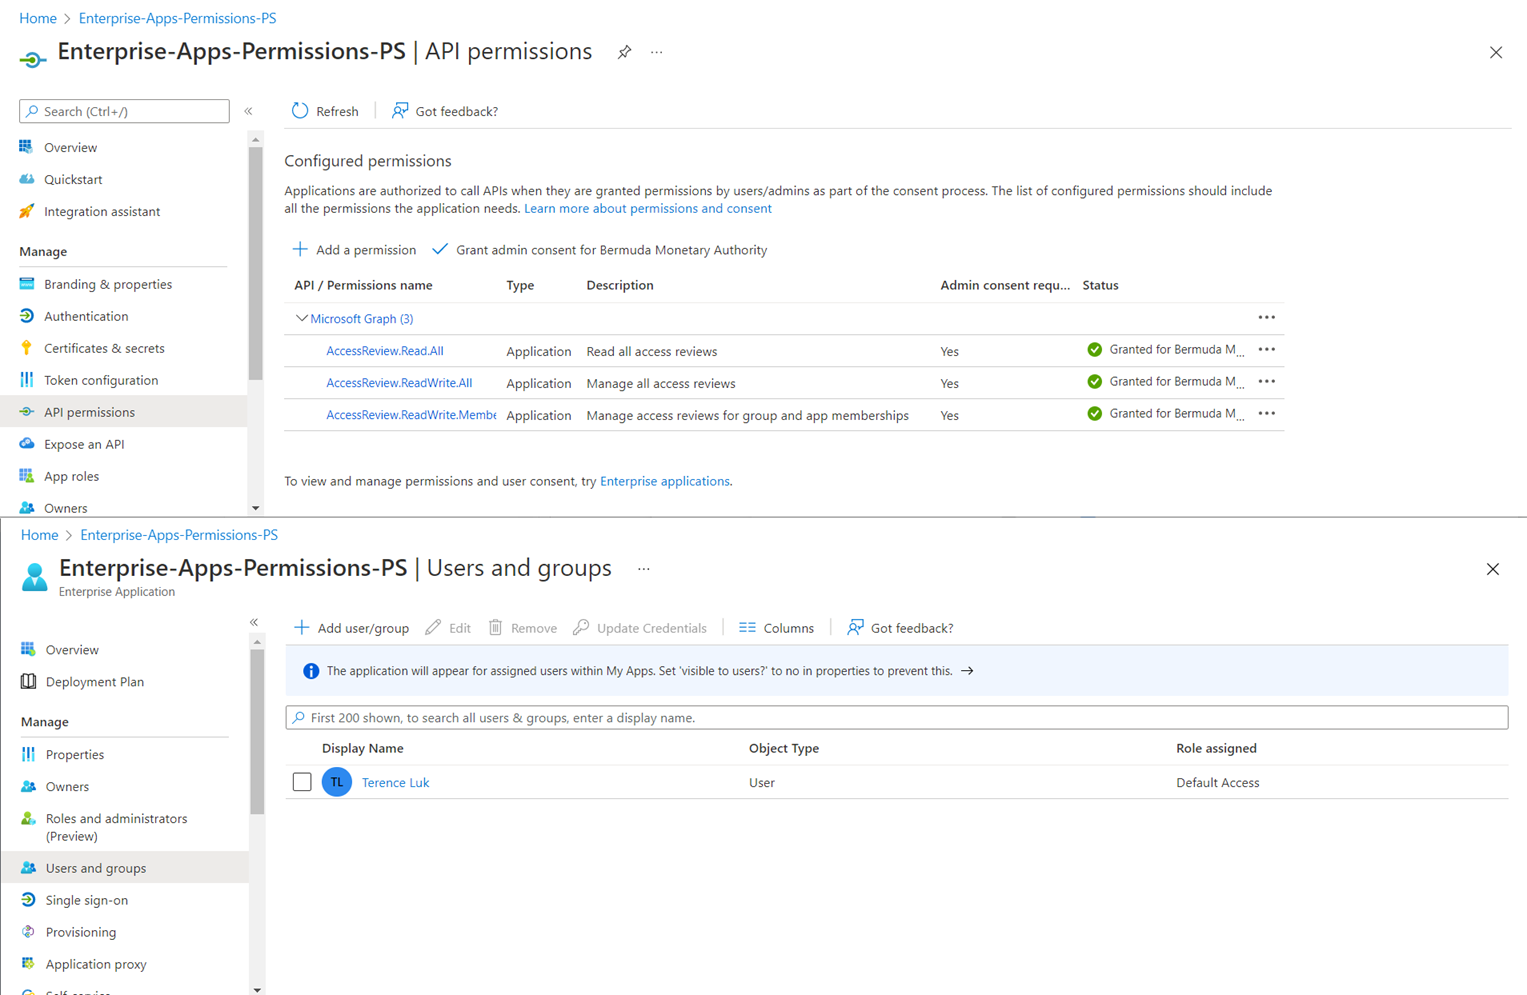The height and width of the screenshot is (995, 1527).
Task: Click the Admin consent required column header
Action: tap(1005, 285)
